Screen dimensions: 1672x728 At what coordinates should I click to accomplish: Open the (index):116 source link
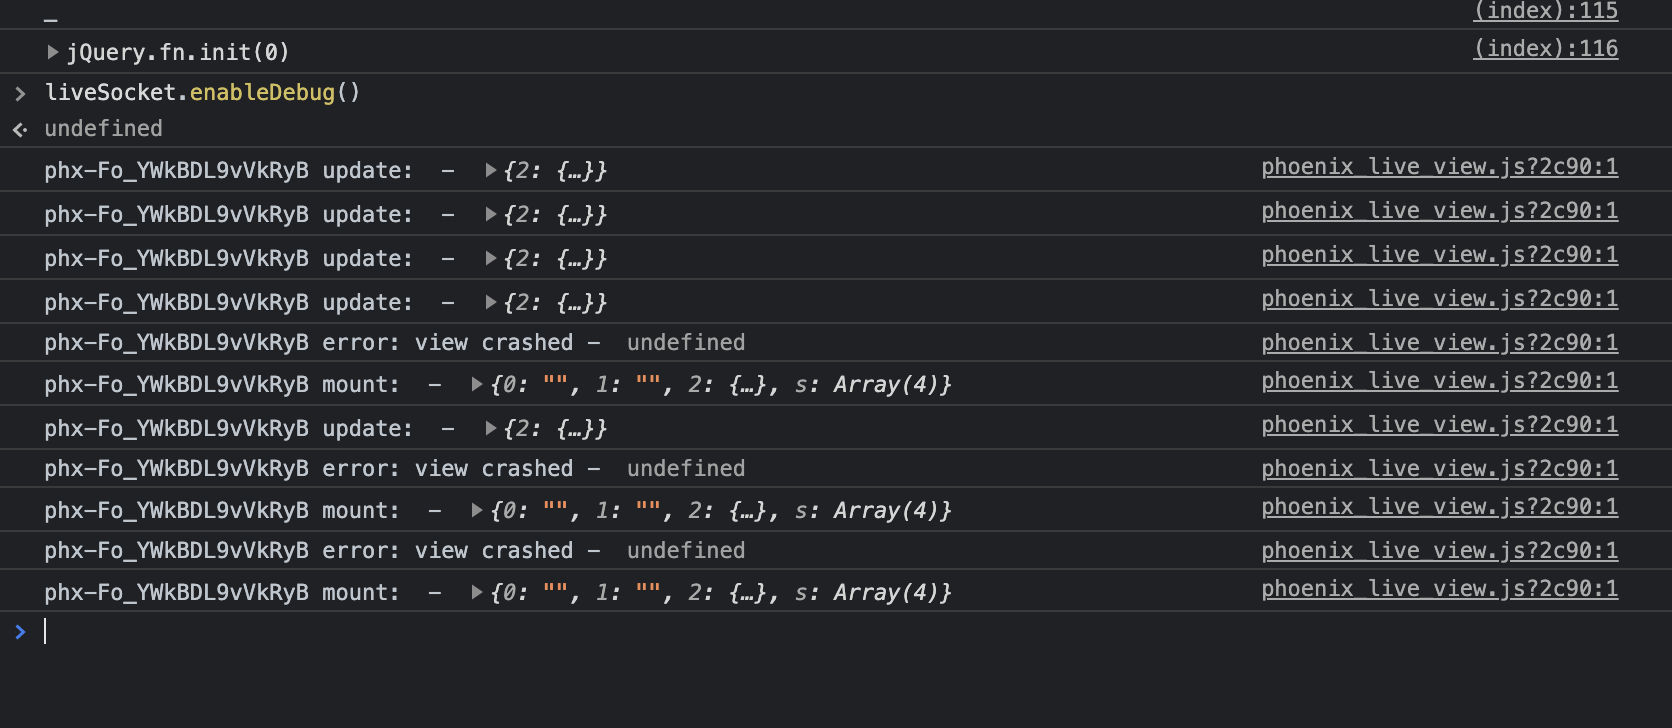[x=1546, y=48]
